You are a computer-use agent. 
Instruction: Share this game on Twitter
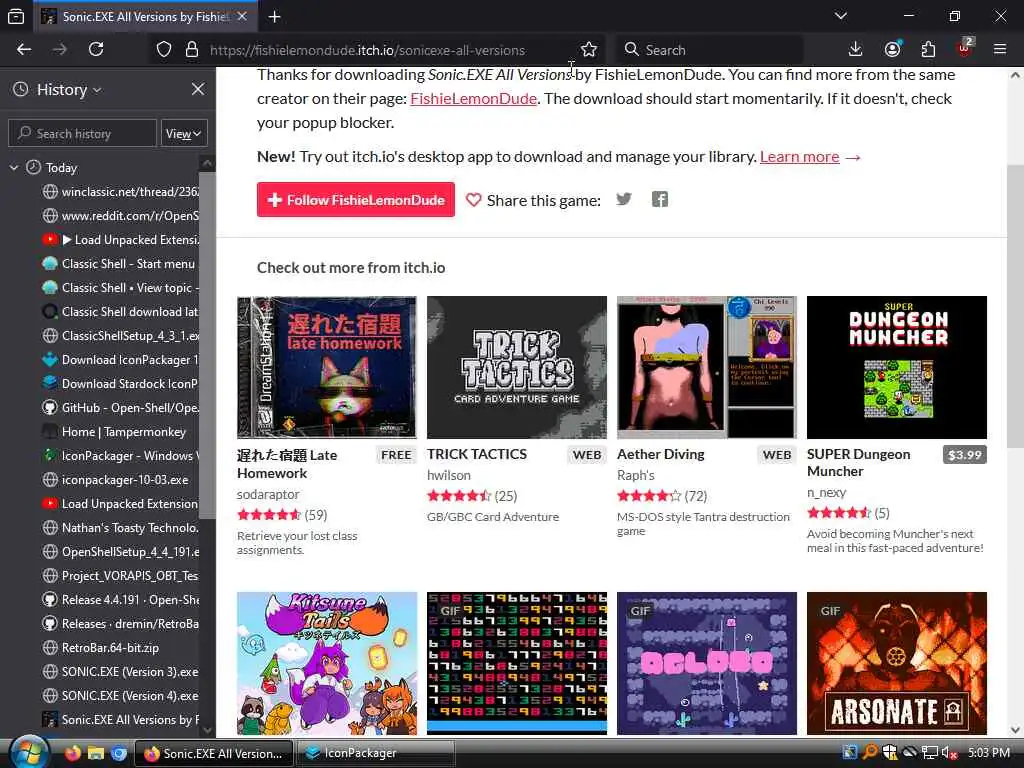[624, 199]
